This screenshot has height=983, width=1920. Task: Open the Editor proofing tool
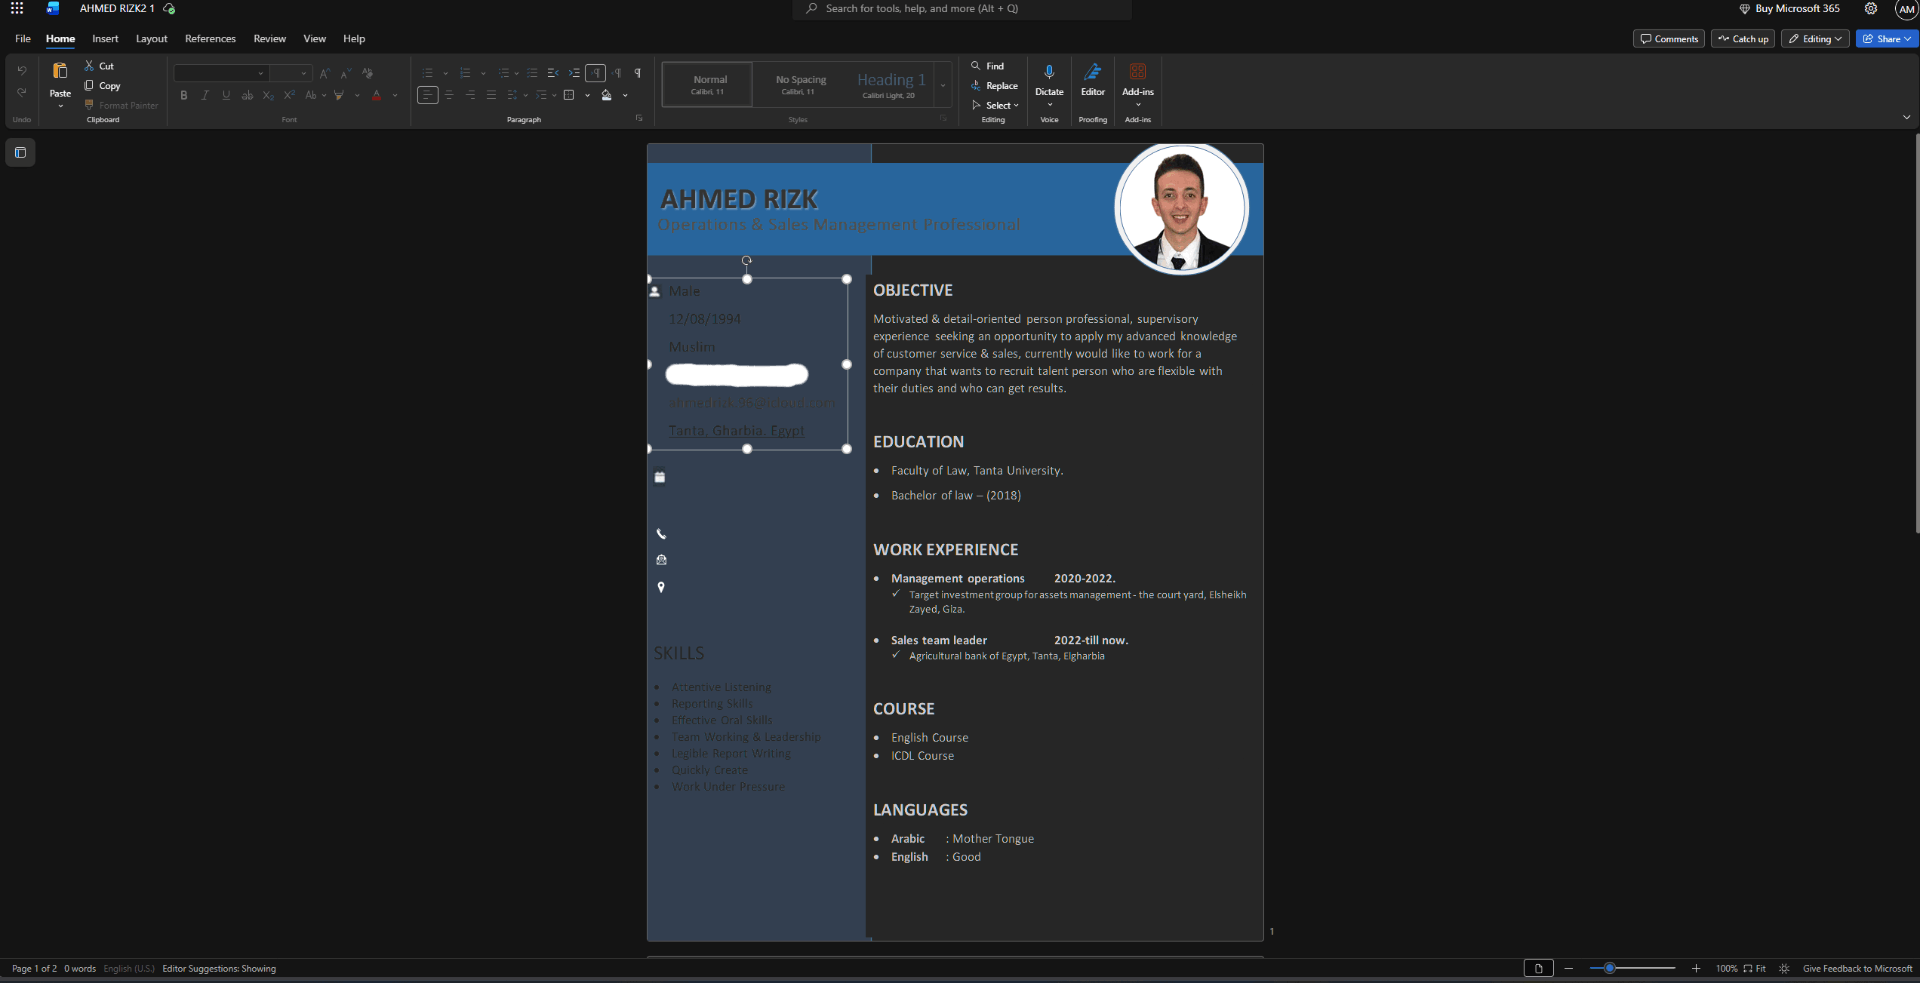(1092, 73)
